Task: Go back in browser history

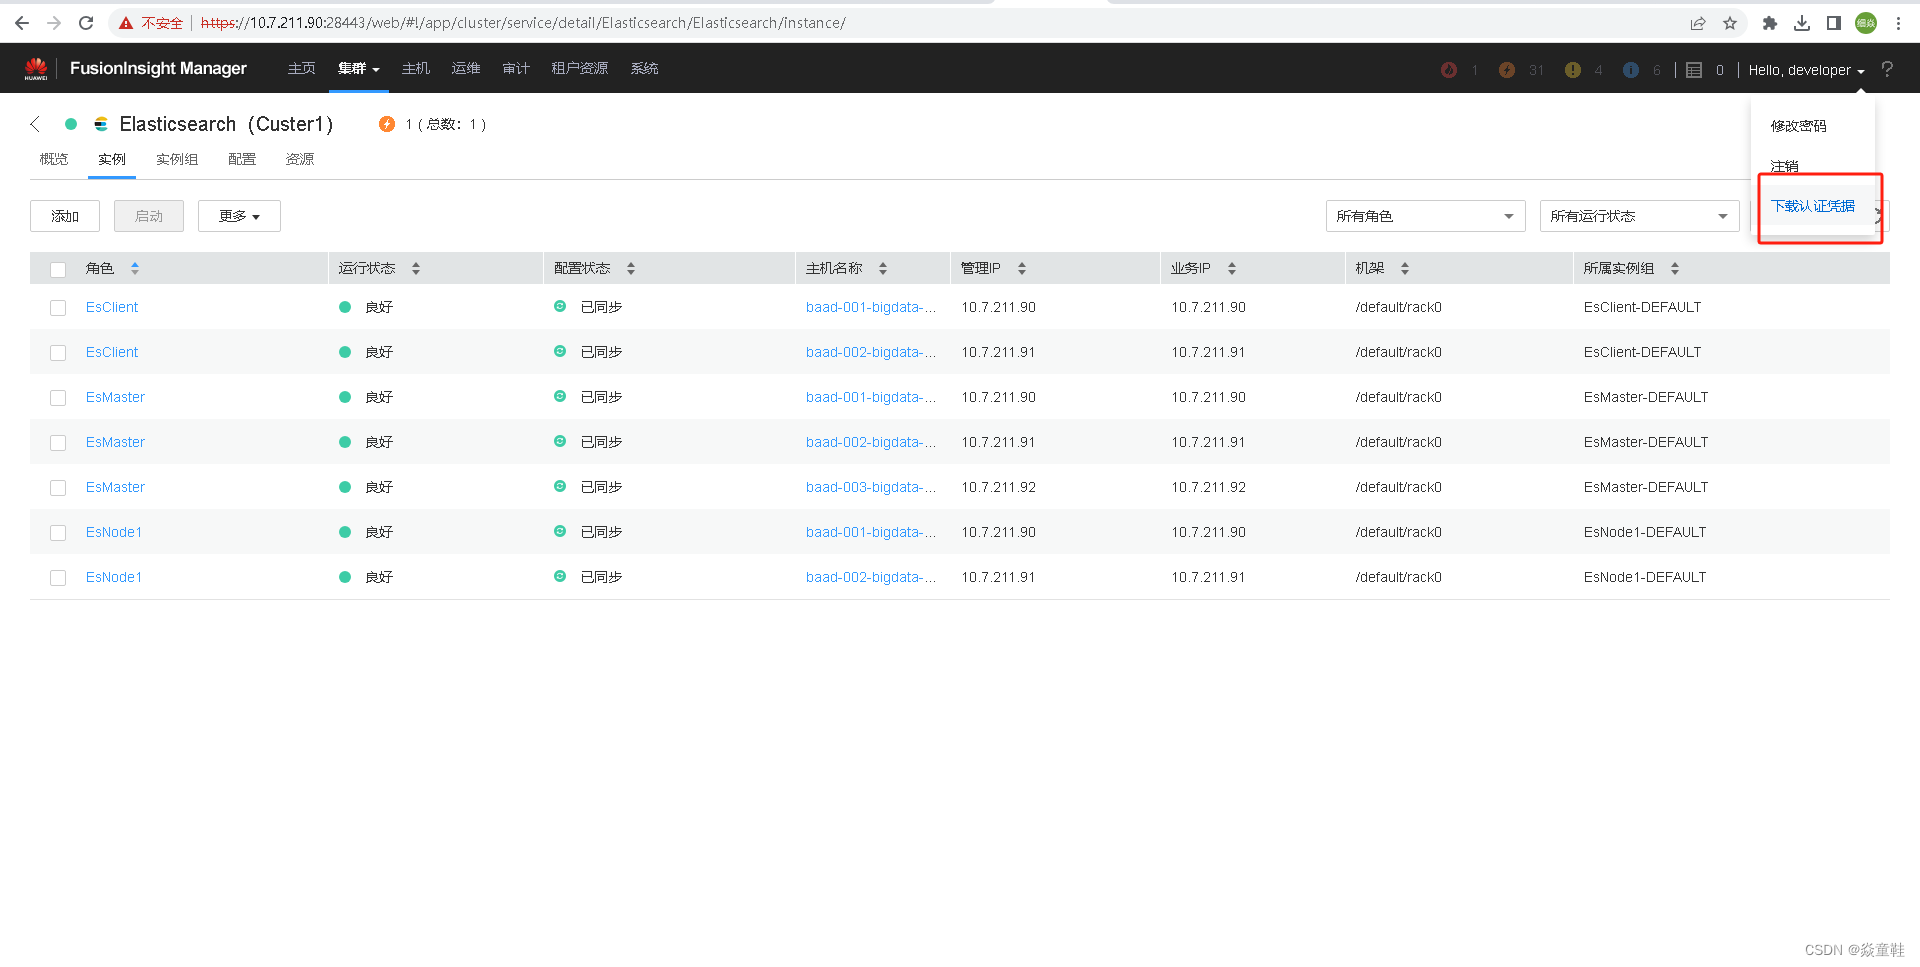Action: [x=22, y=23]
